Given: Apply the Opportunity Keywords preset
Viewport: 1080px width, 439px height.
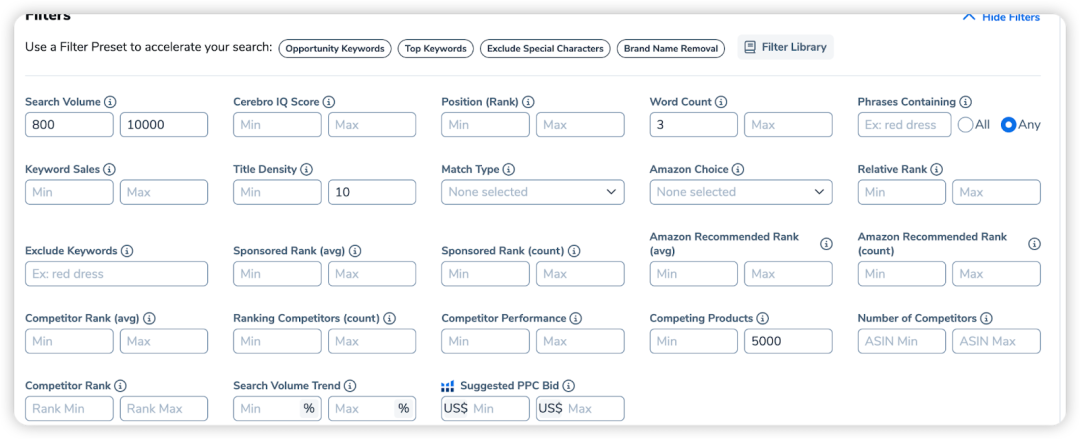Looking at the screenshot, I should pos(334,48).
